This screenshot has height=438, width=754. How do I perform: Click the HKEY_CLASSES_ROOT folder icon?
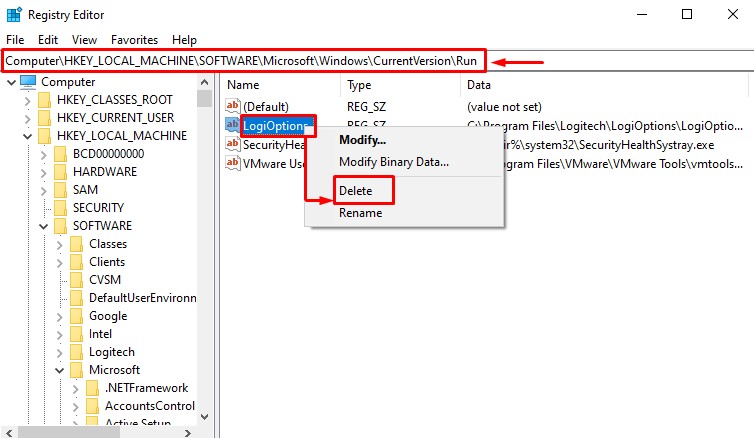[44, 100]
